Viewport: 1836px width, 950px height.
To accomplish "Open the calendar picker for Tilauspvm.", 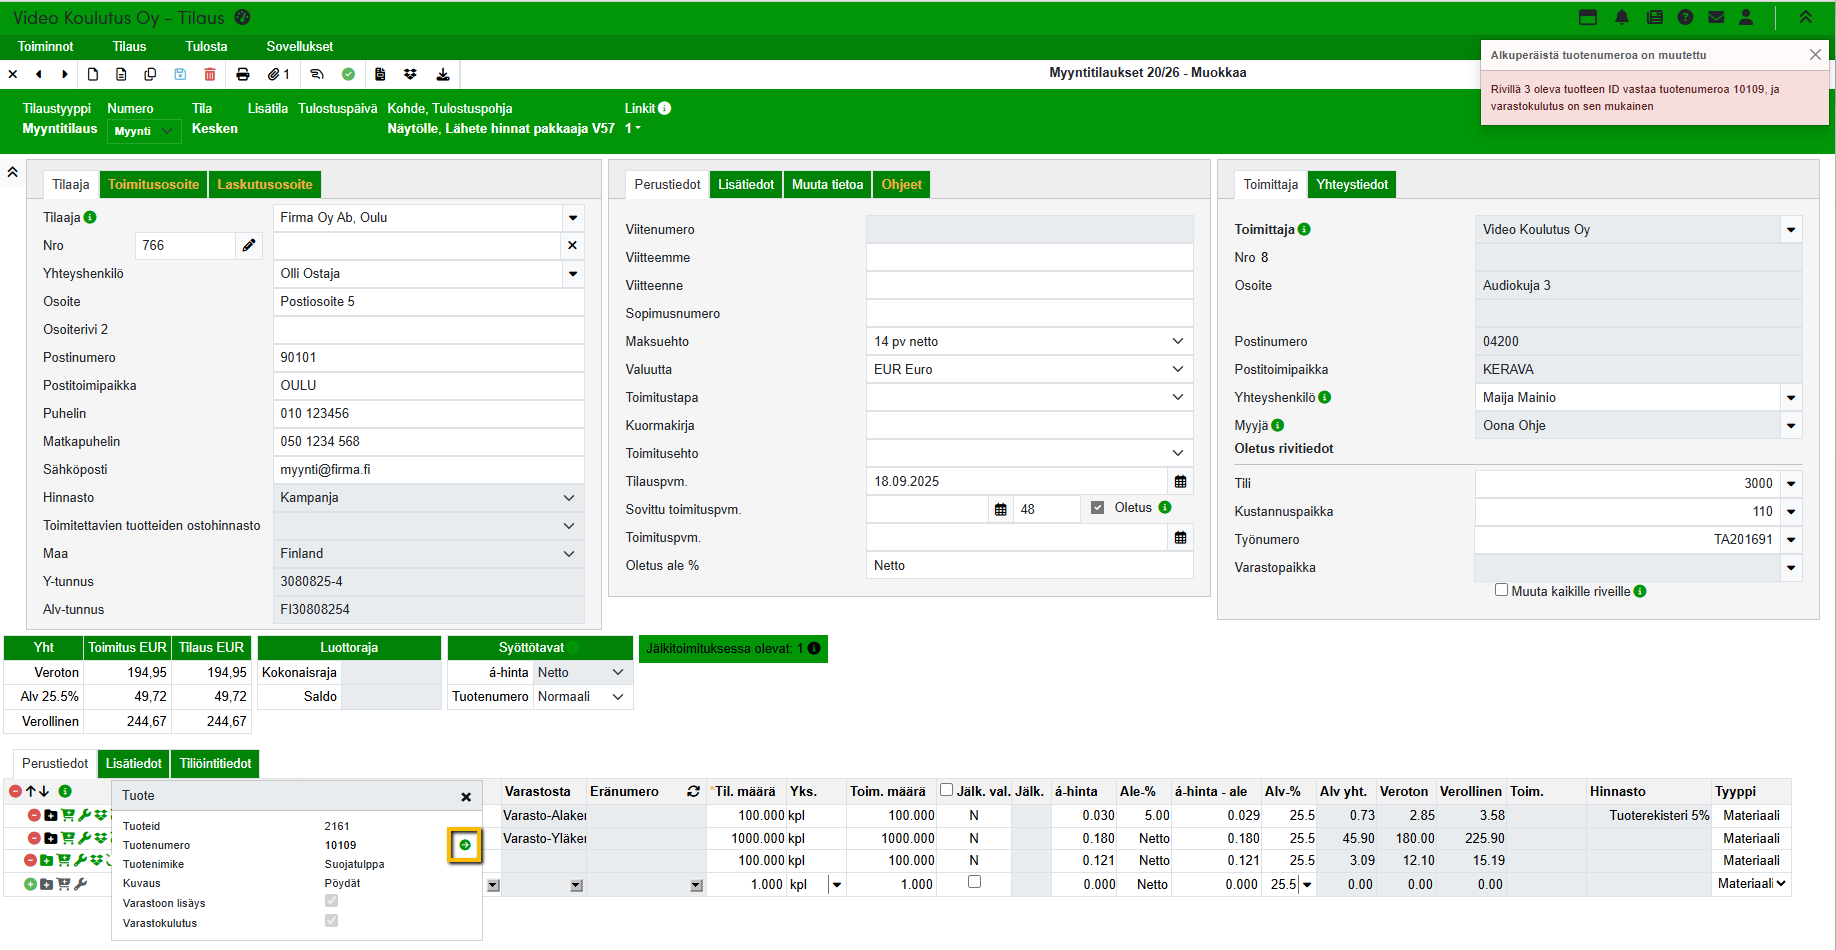I will (x=1180, y=482).
